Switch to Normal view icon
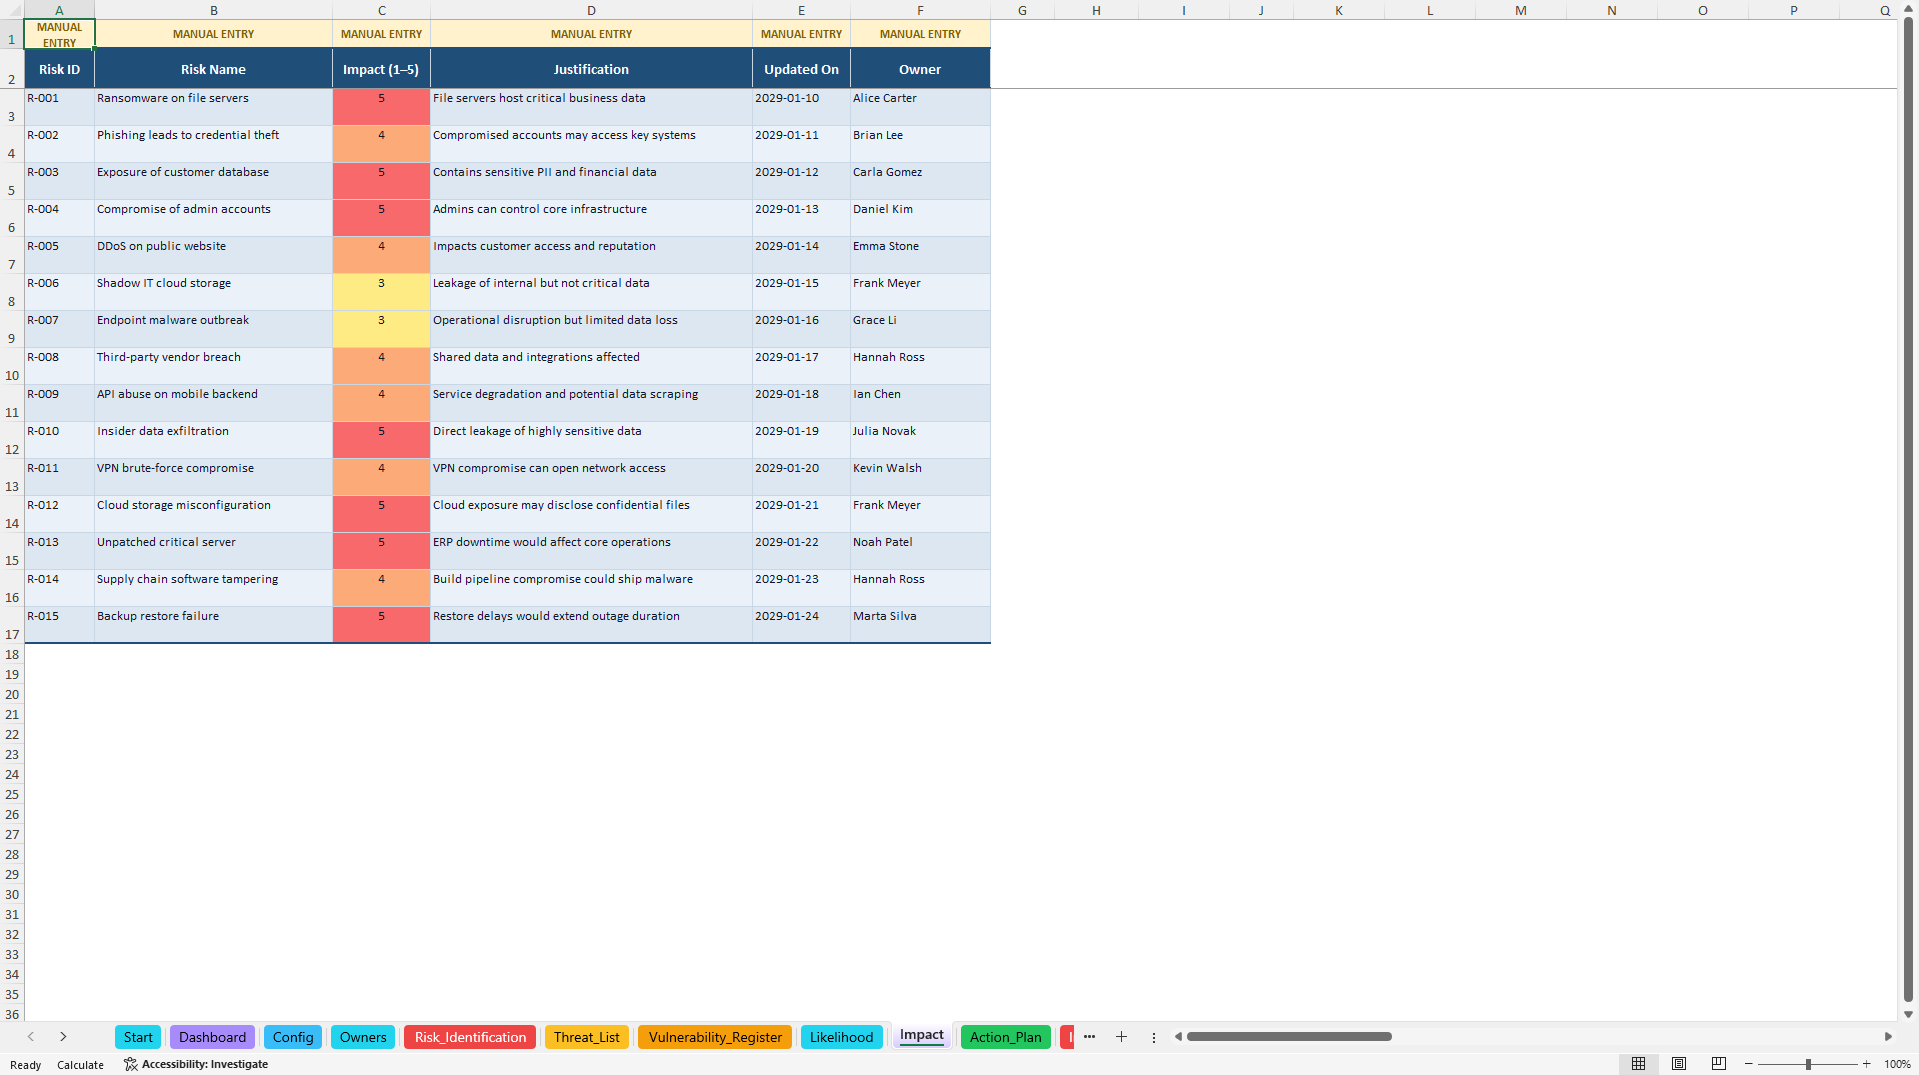This screenshot has width=1919, height=1075. coord(1638,1064)
